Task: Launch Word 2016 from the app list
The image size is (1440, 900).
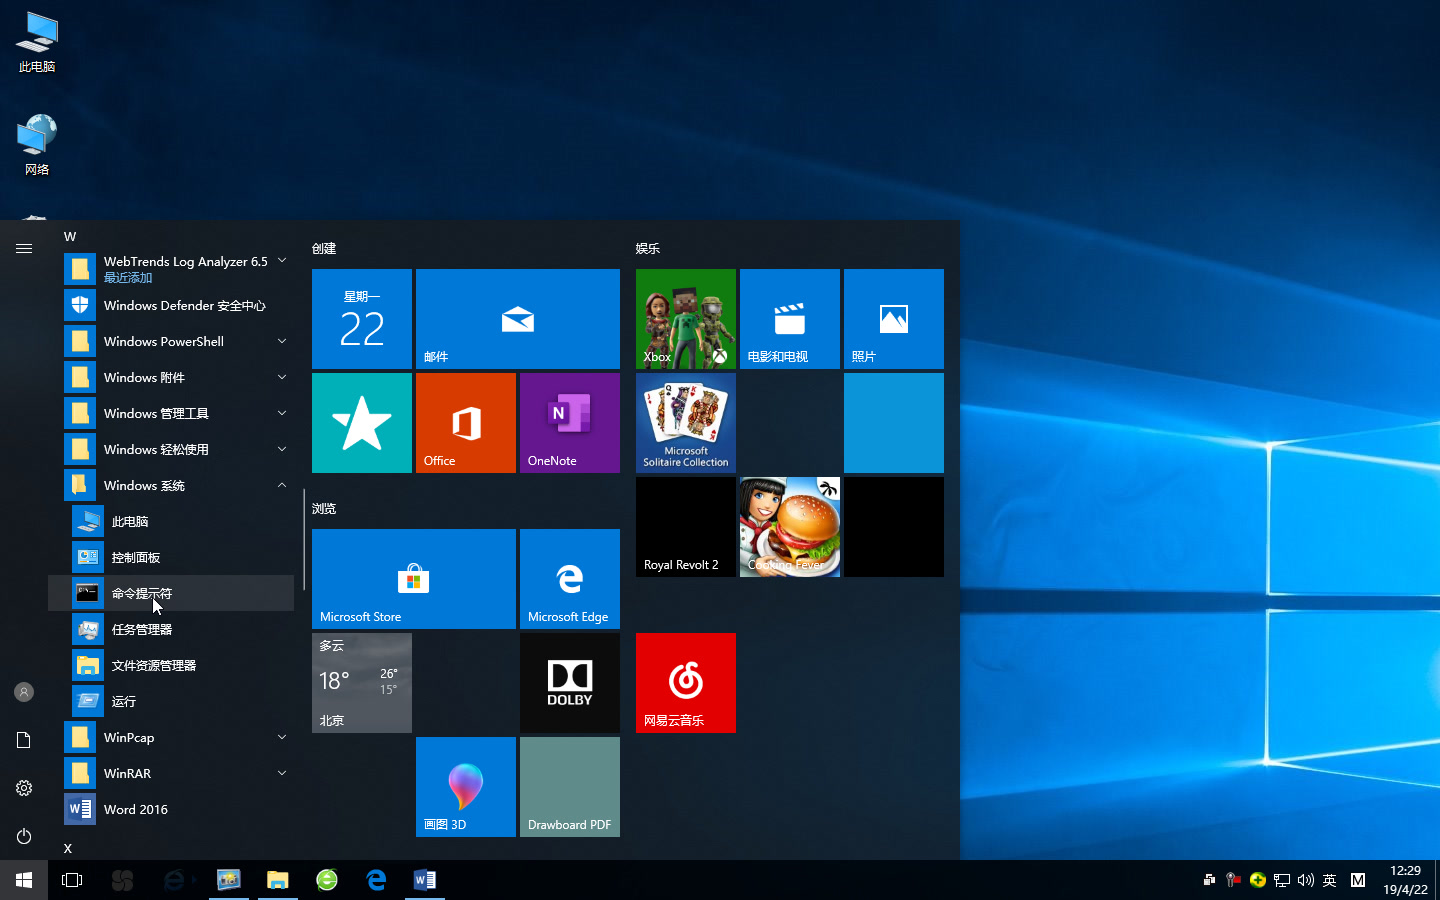Action: click(x=171, y=809)
